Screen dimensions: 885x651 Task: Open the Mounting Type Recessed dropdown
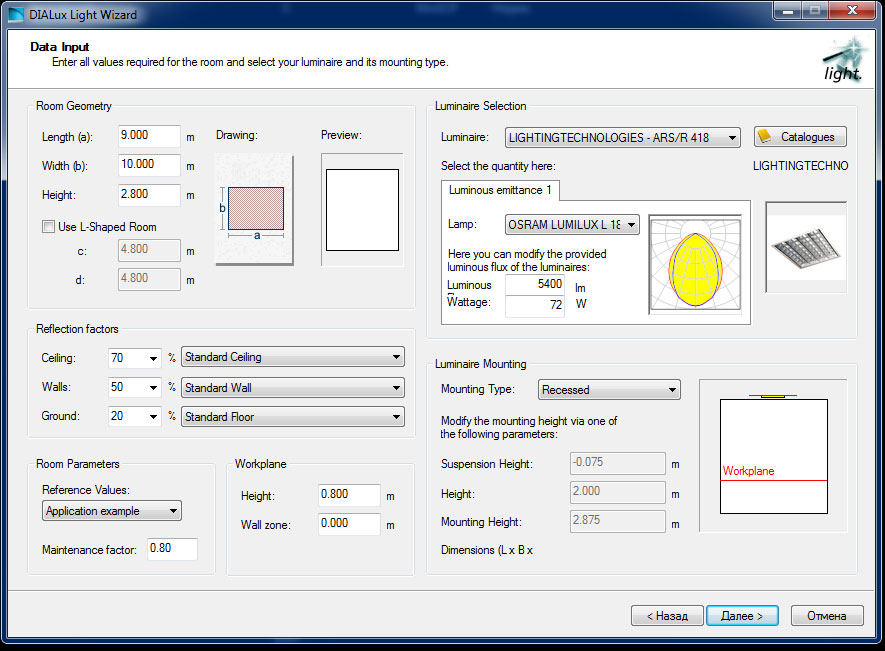click(609, 390)
